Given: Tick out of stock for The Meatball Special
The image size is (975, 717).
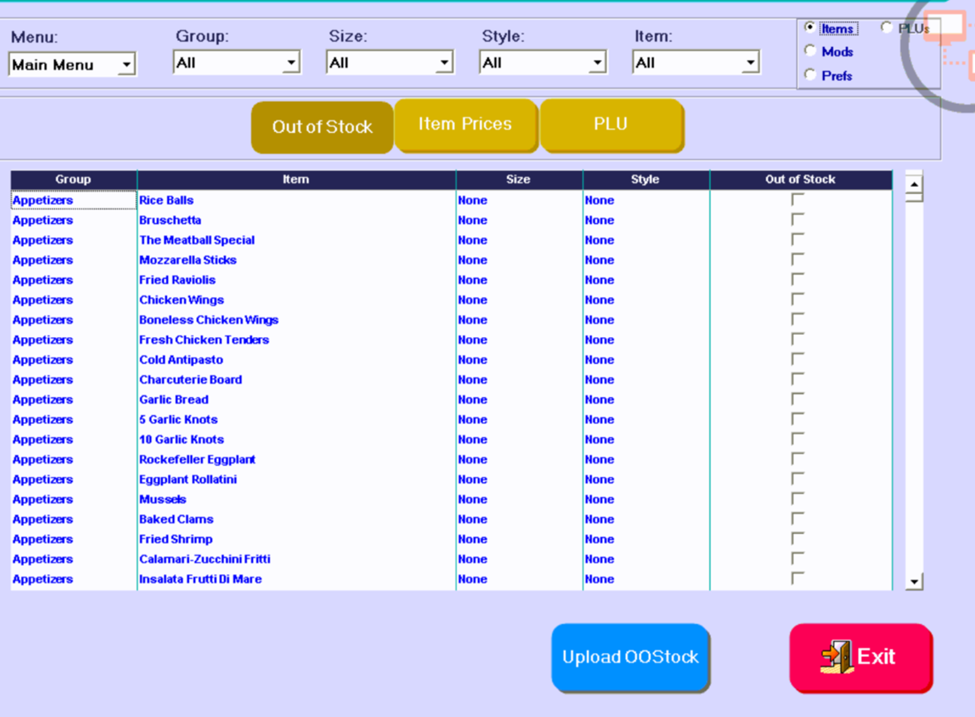Looking at the screenshot, I should point(797,239).
